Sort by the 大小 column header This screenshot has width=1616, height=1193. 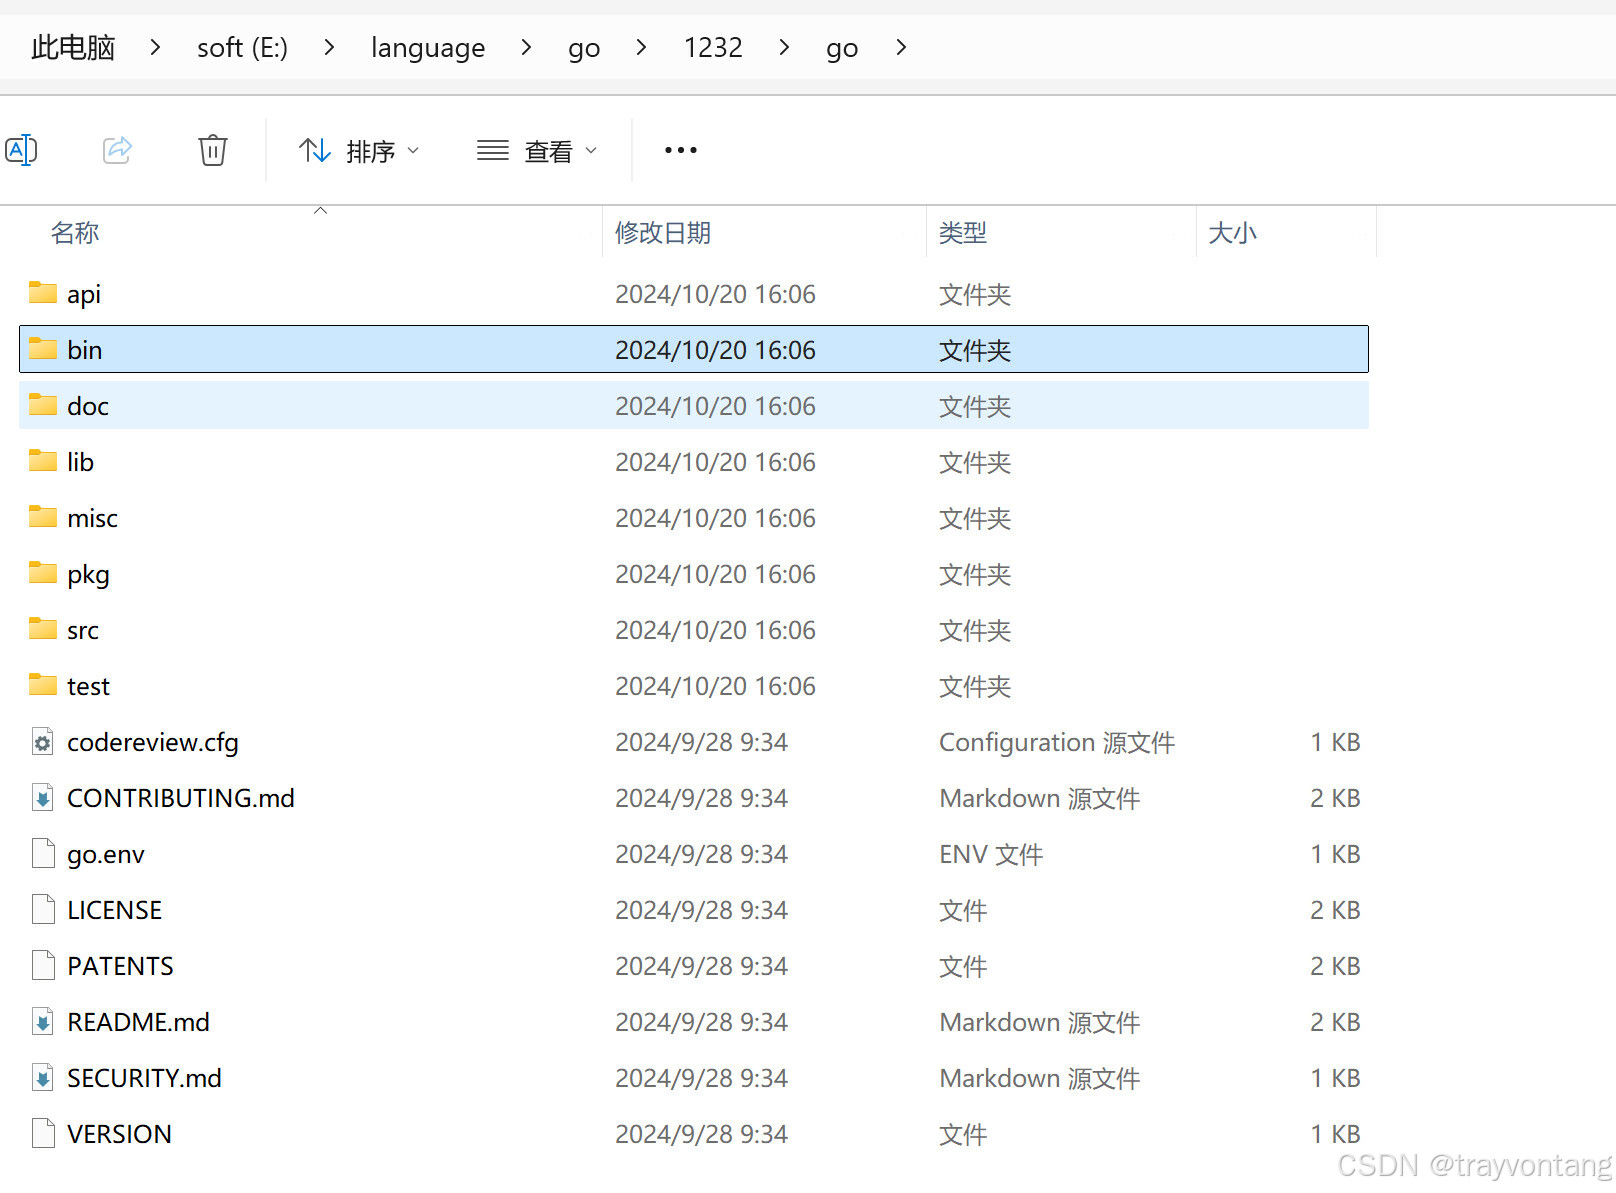point(1232,233)
